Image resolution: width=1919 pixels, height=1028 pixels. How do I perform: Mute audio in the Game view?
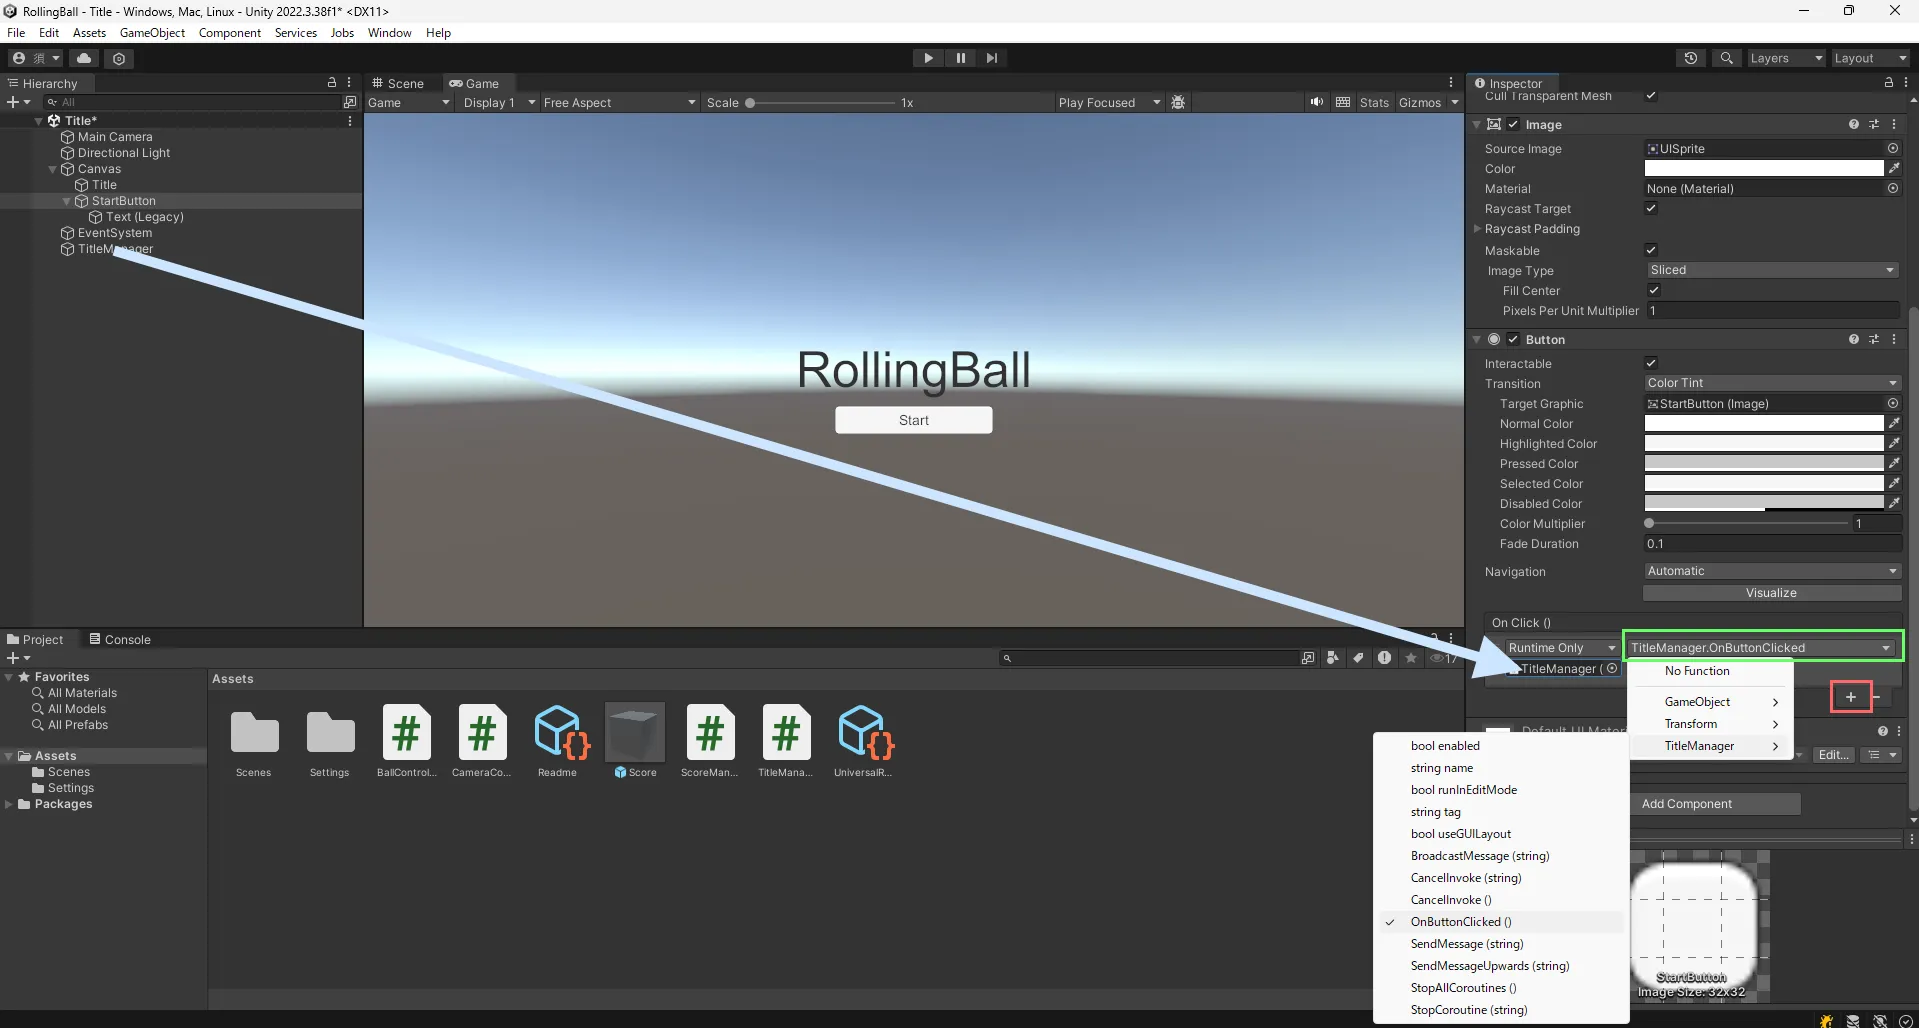click(x=1316, y=102)
